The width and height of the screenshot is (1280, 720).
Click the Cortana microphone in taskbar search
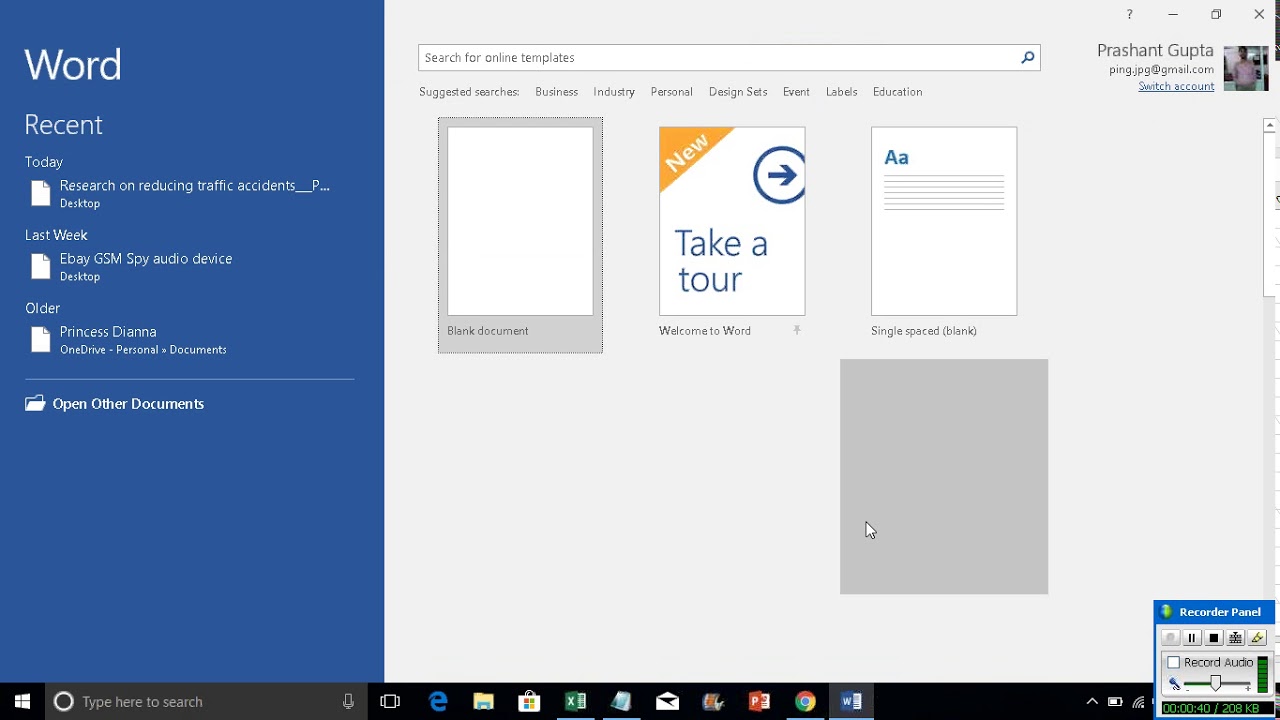pyautogui.click(x=348, y=702)
